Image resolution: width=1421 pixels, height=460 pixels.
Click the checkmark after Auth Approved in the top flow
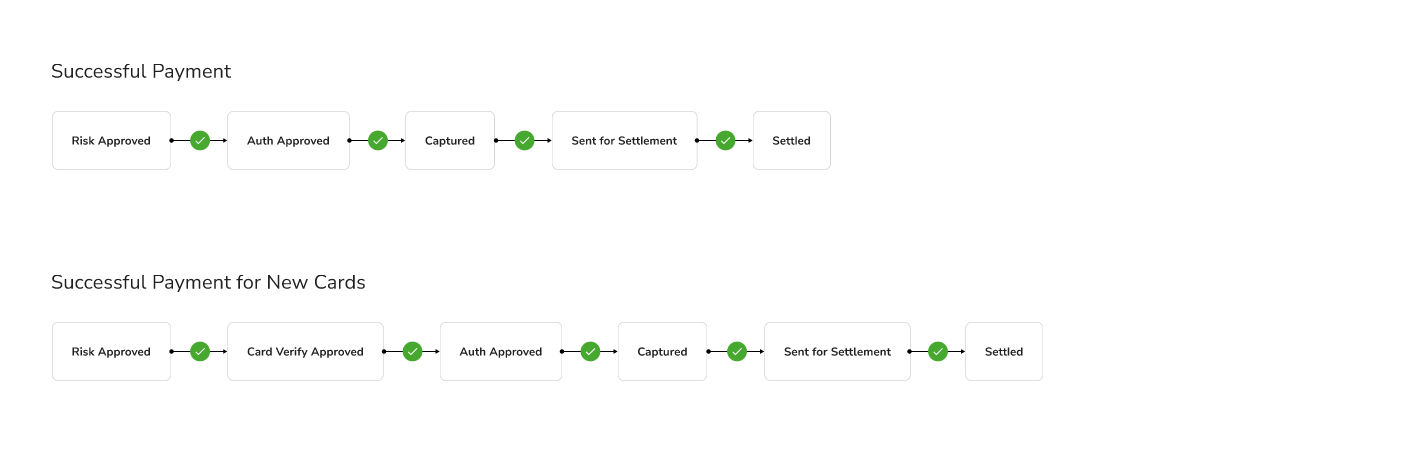[378, 141]
